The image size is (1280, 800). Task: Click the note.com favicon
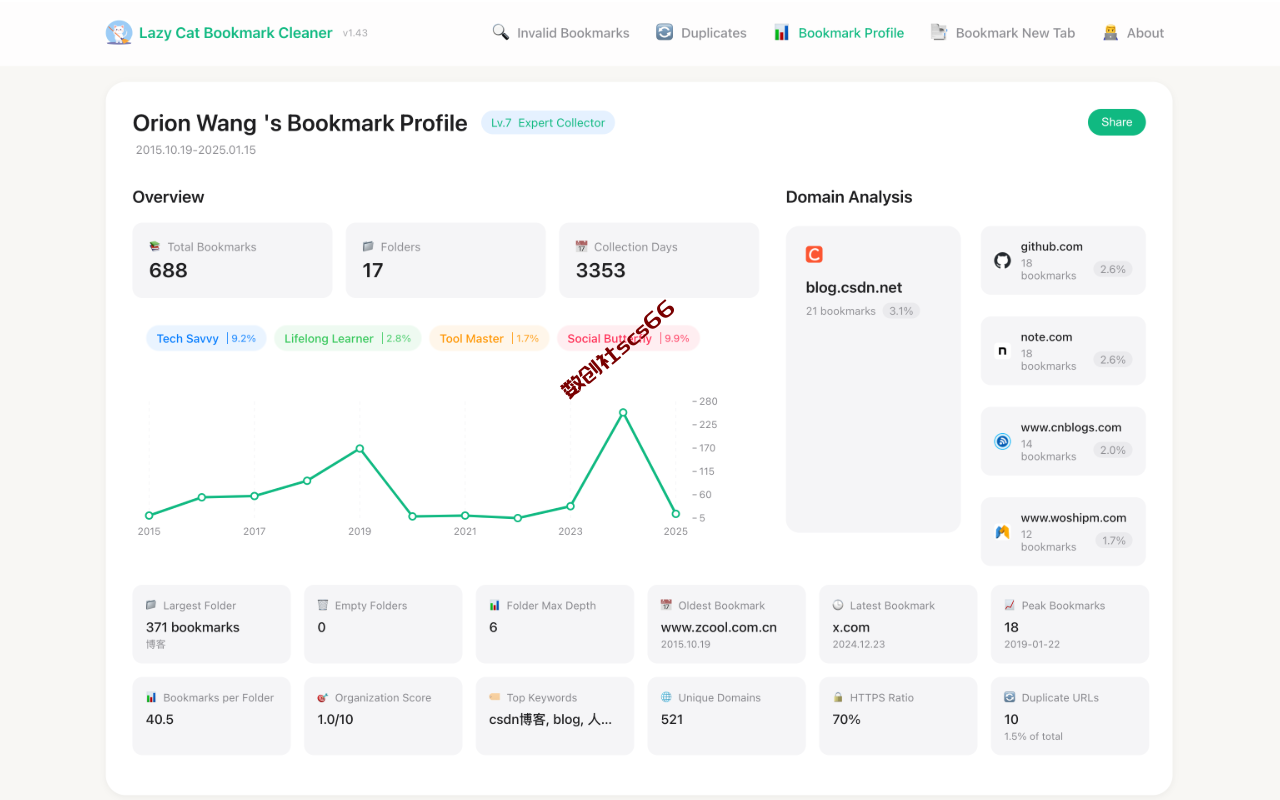click(x=1002, y=351)
